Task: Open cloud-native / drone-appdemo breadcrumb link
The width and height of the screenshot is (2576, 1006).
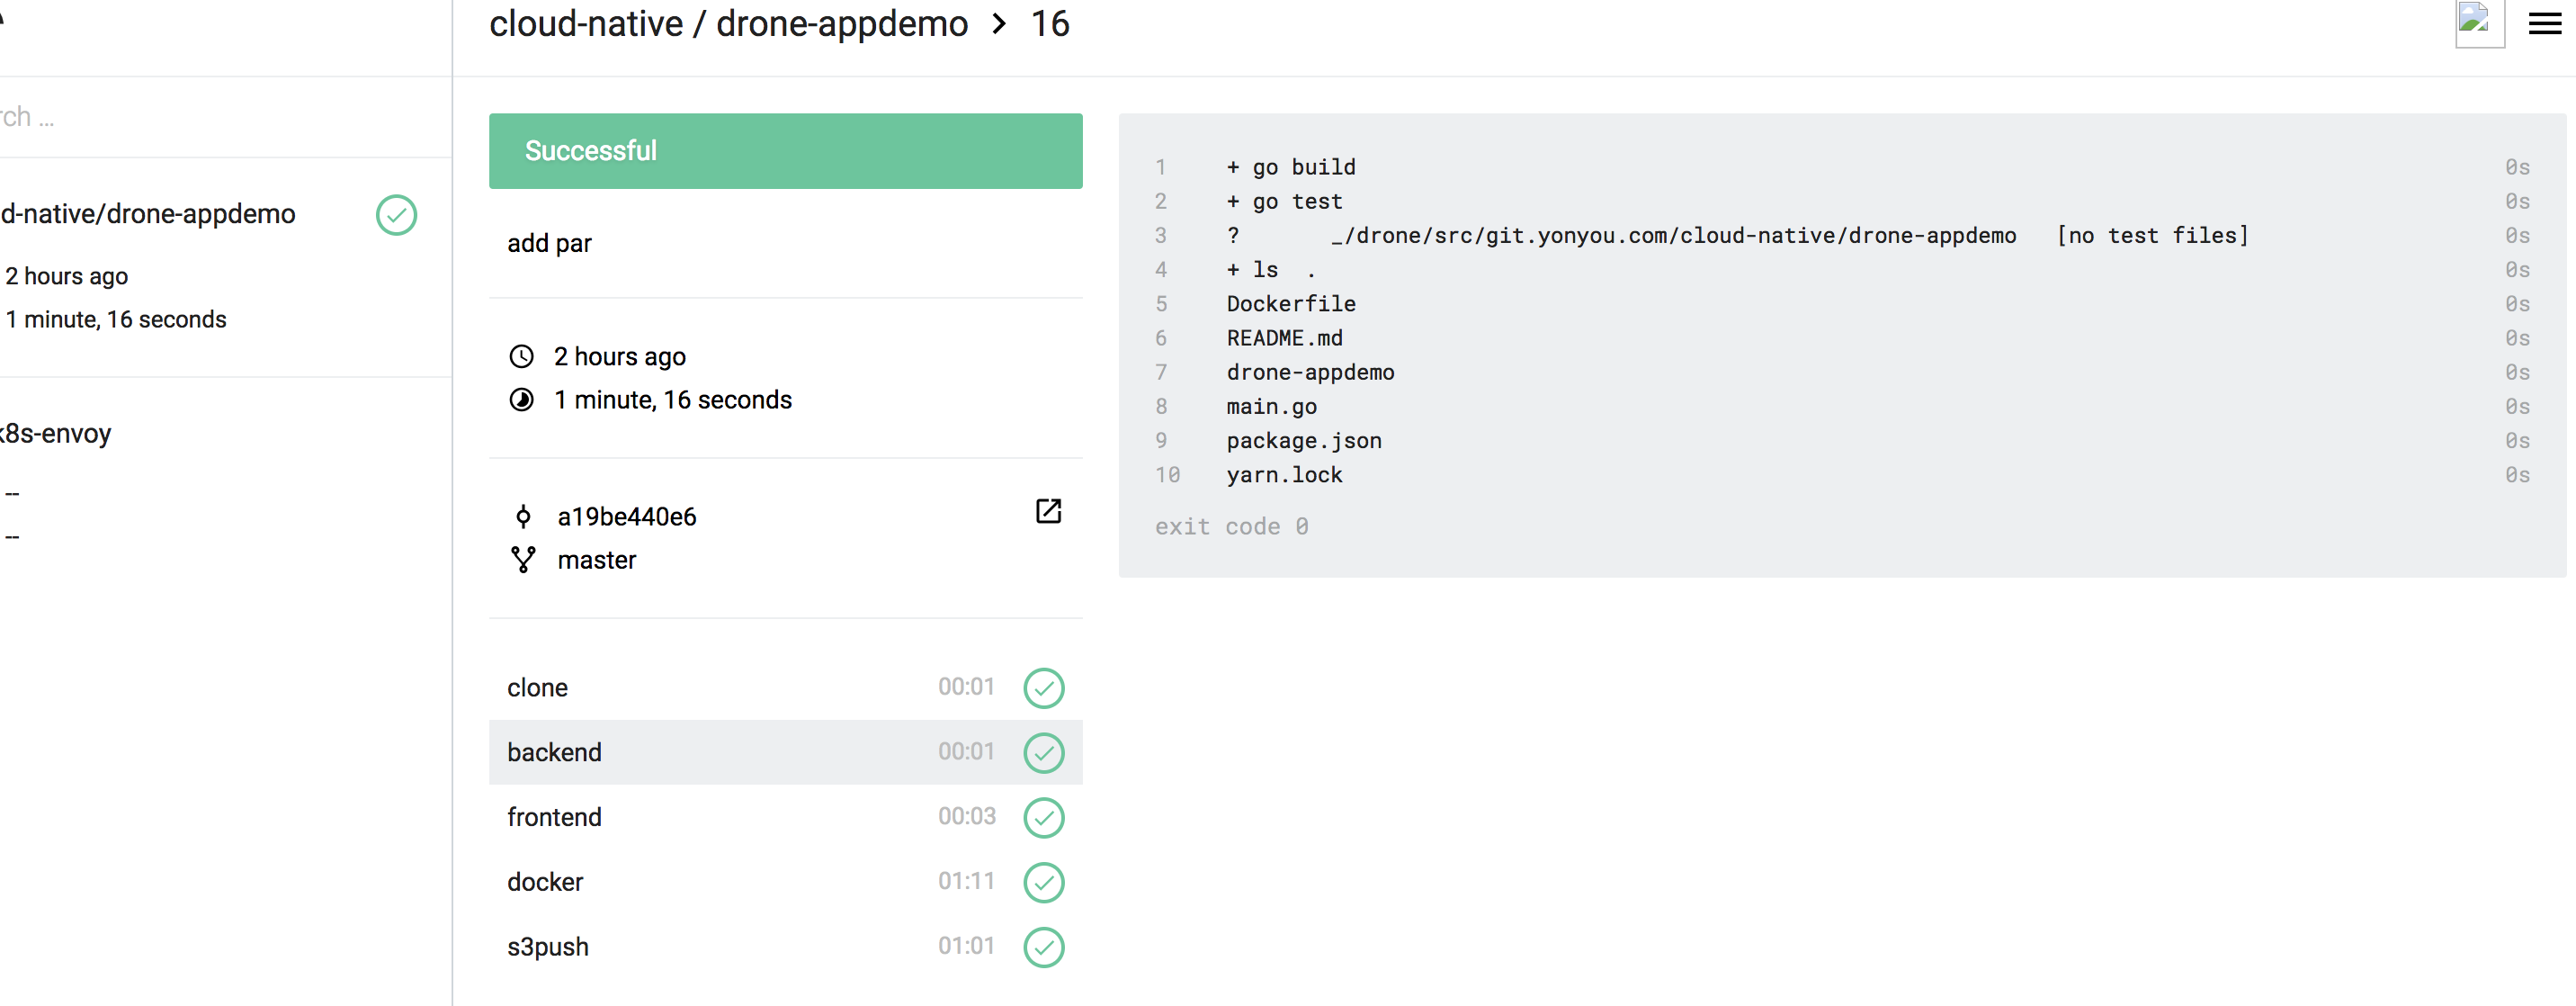Action: pos(727,24)
